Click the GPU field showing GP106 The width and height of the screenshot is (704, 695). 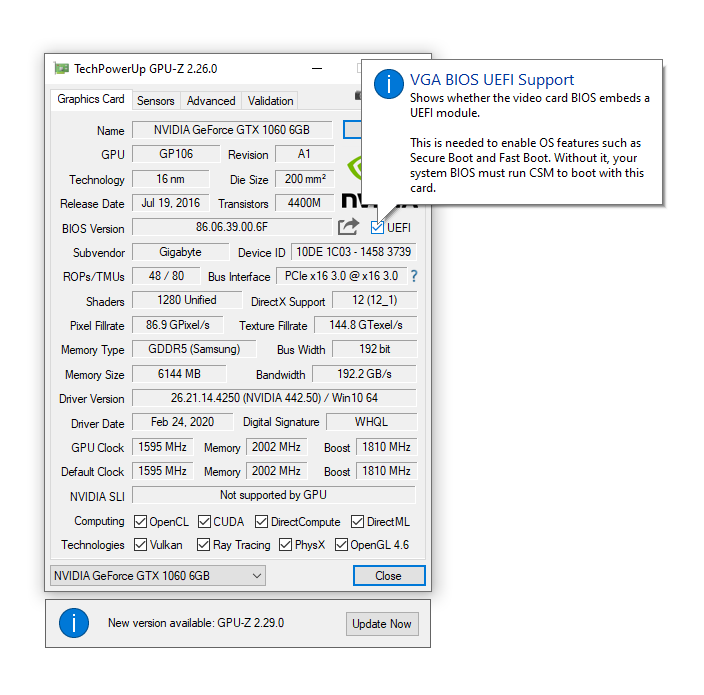[176, 154]
